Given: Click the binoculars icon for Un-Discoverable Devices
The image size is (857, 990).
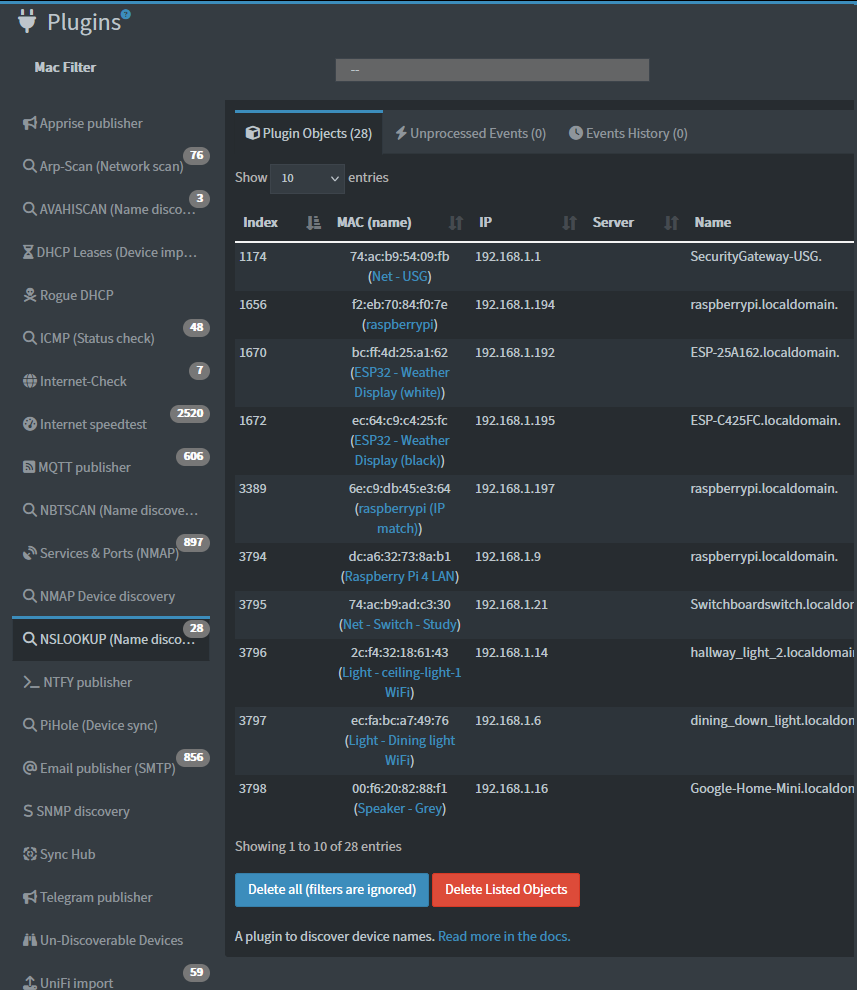Looking at the screenshot, I should (30, 939).
